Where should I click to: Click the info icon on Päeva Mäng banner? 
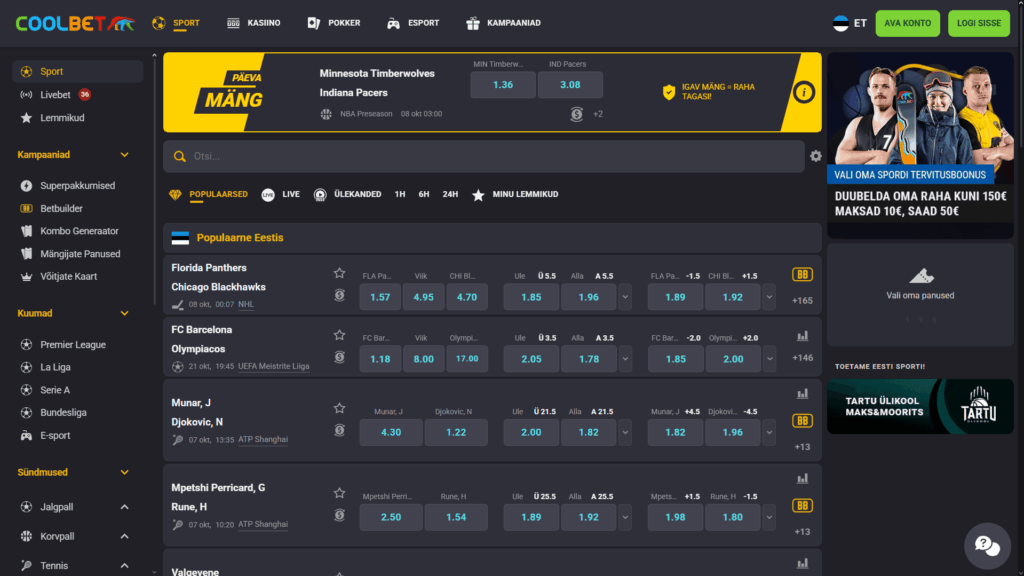[803, 92]
